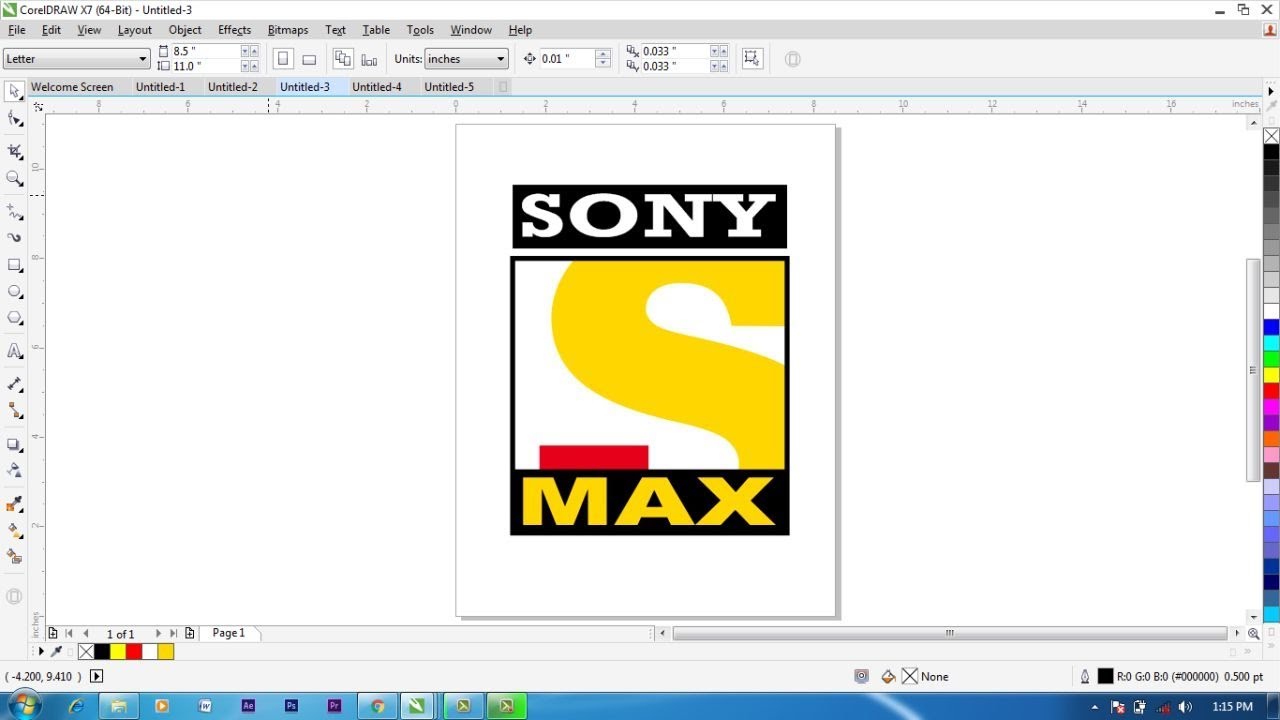Select the Color Eyedropper tool in toolbox
1280x720 pixels.
(15, 504)
